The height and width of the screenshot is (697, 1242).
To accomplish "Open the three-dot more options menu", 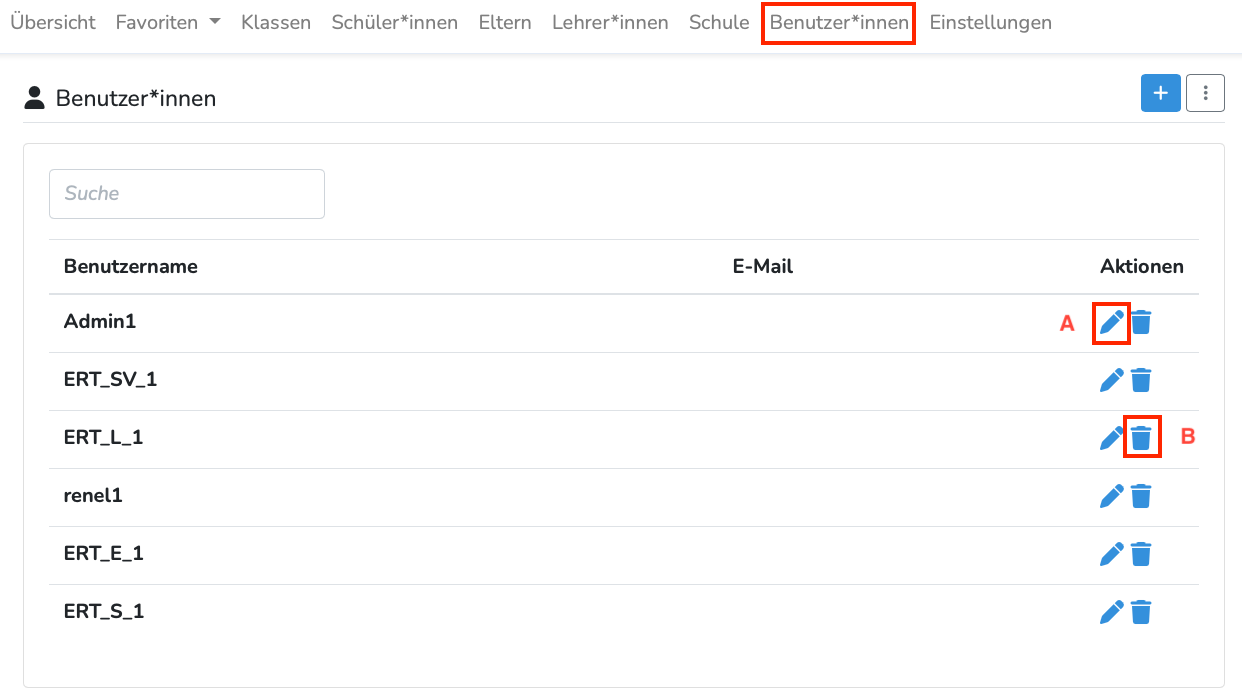I will [x=1205, y=93].
